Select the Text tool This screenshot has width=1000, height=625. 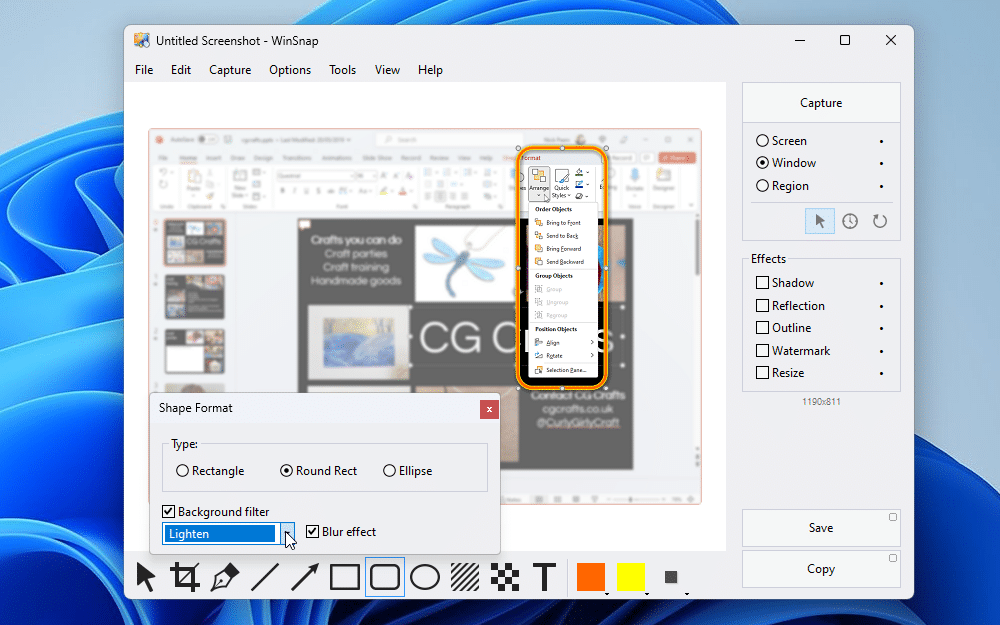tap(544, 577)
